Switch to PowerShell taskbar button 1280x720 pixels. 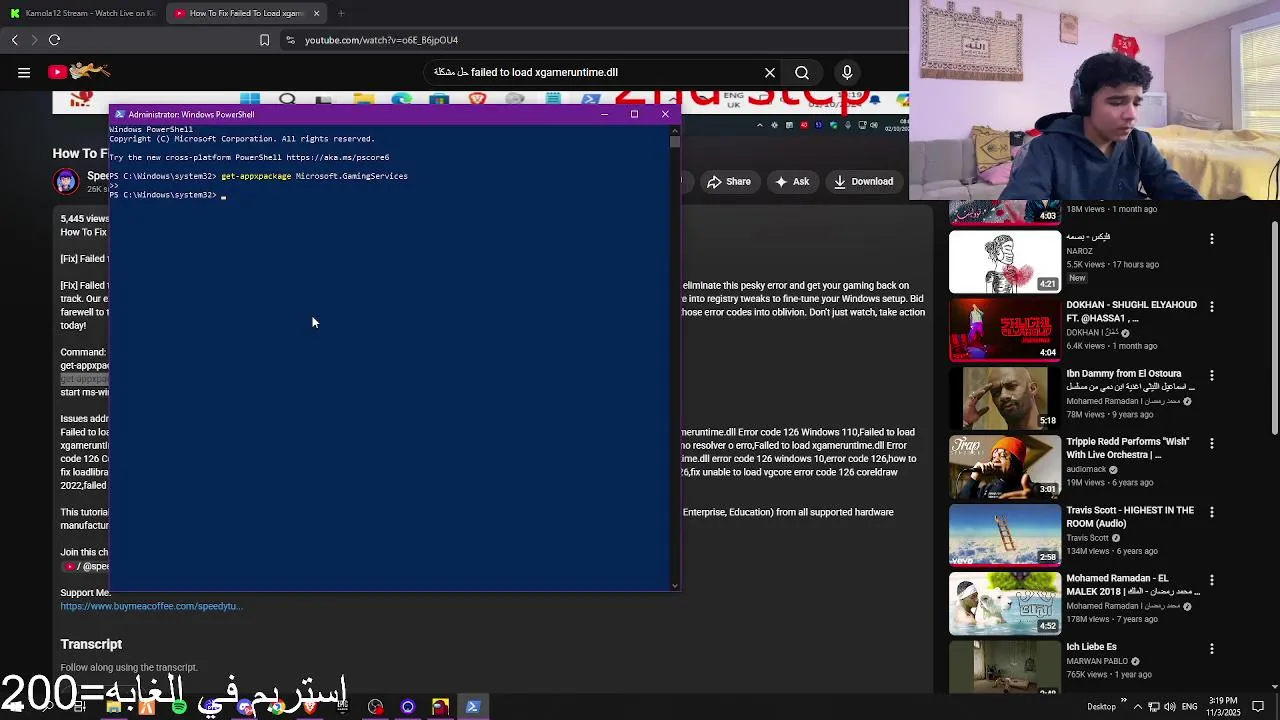[473, 707]
